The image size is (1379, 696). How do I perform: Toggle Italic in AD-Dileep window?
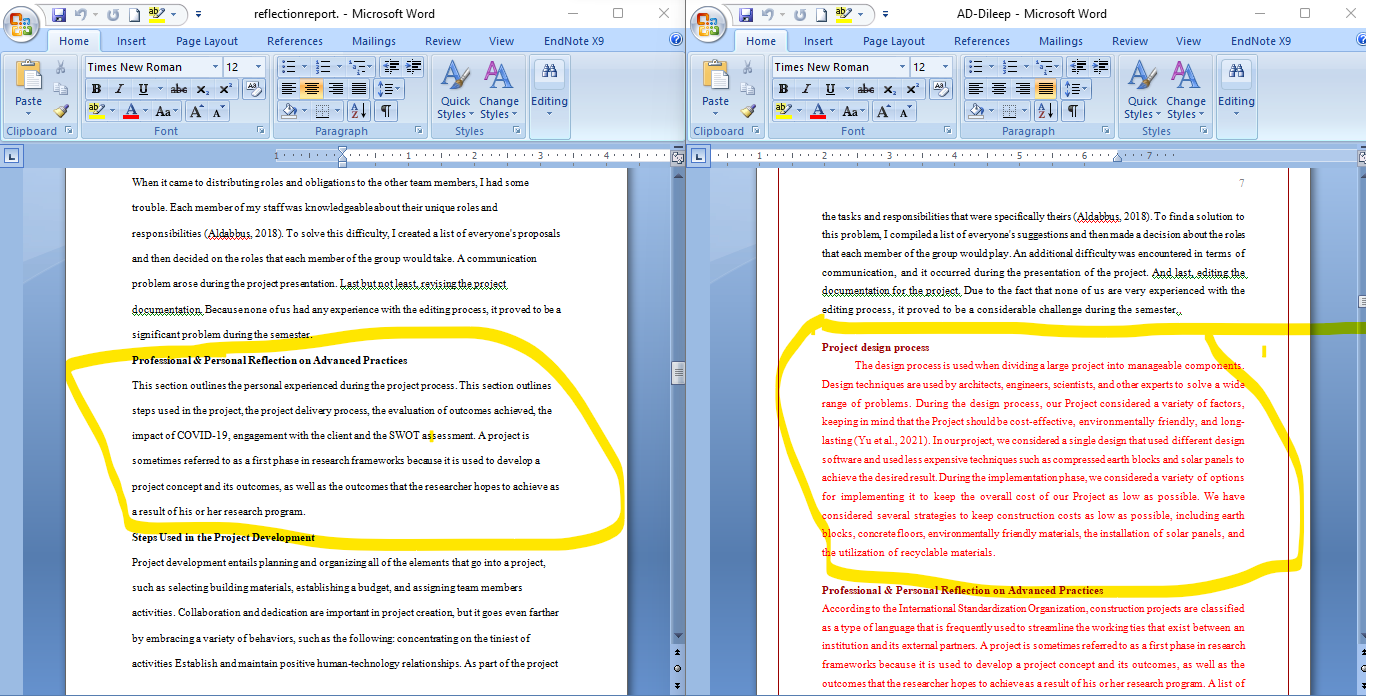point(806,89)
